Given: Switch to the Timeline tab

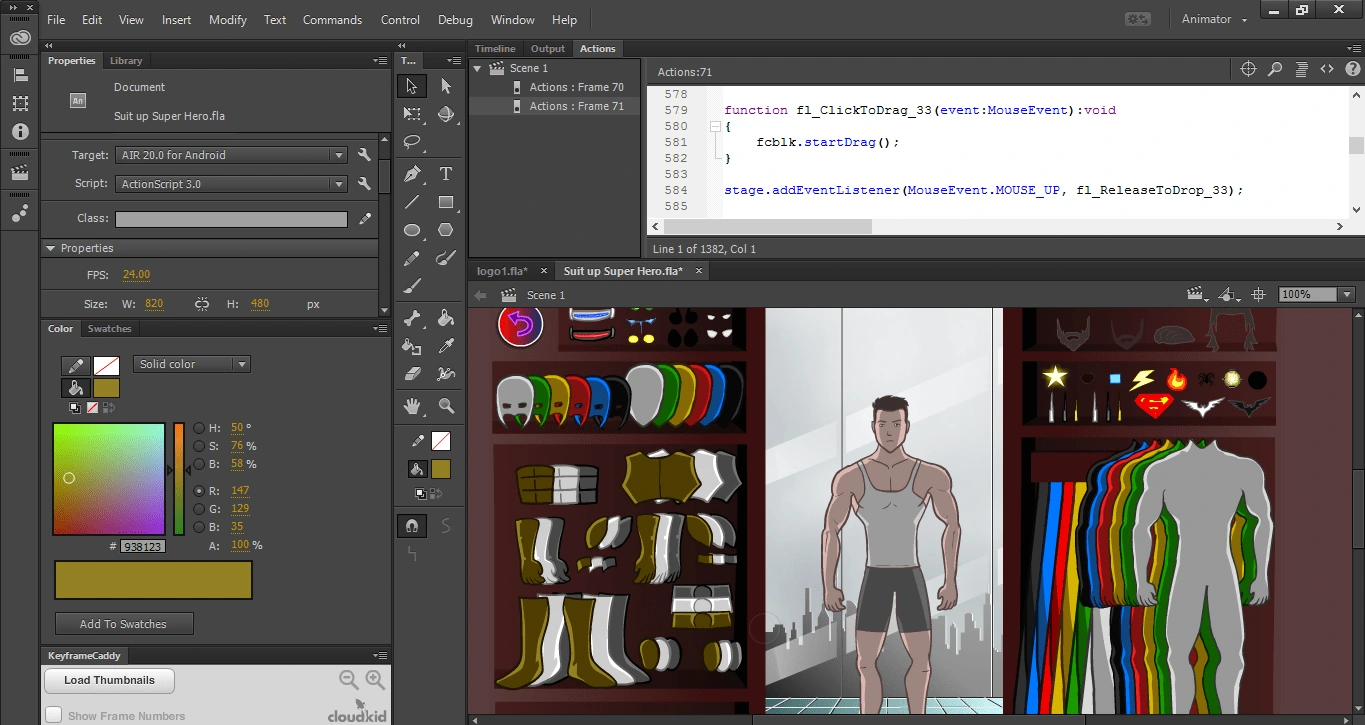Looking at the screenshot, I should (495, 48).
